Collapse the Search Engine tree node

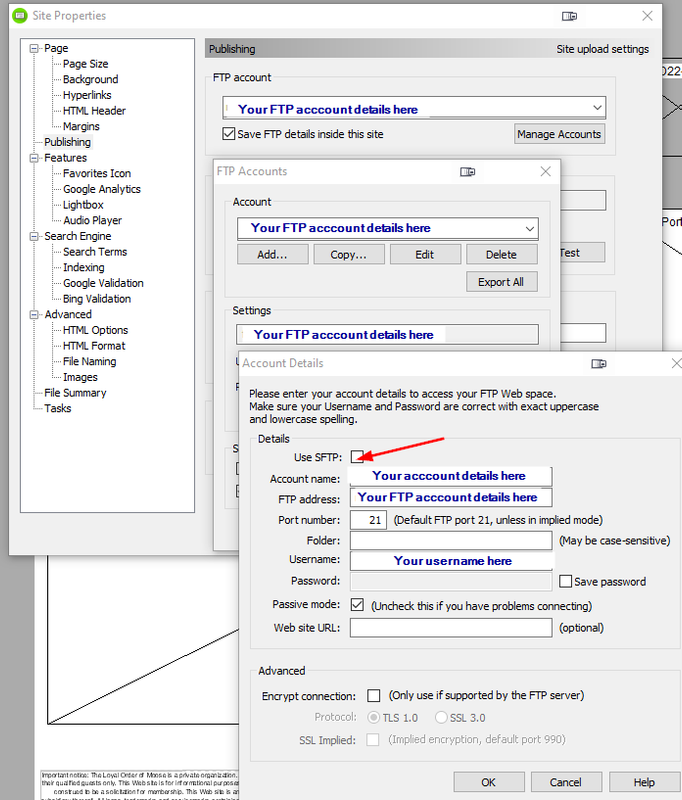(34, 236)
